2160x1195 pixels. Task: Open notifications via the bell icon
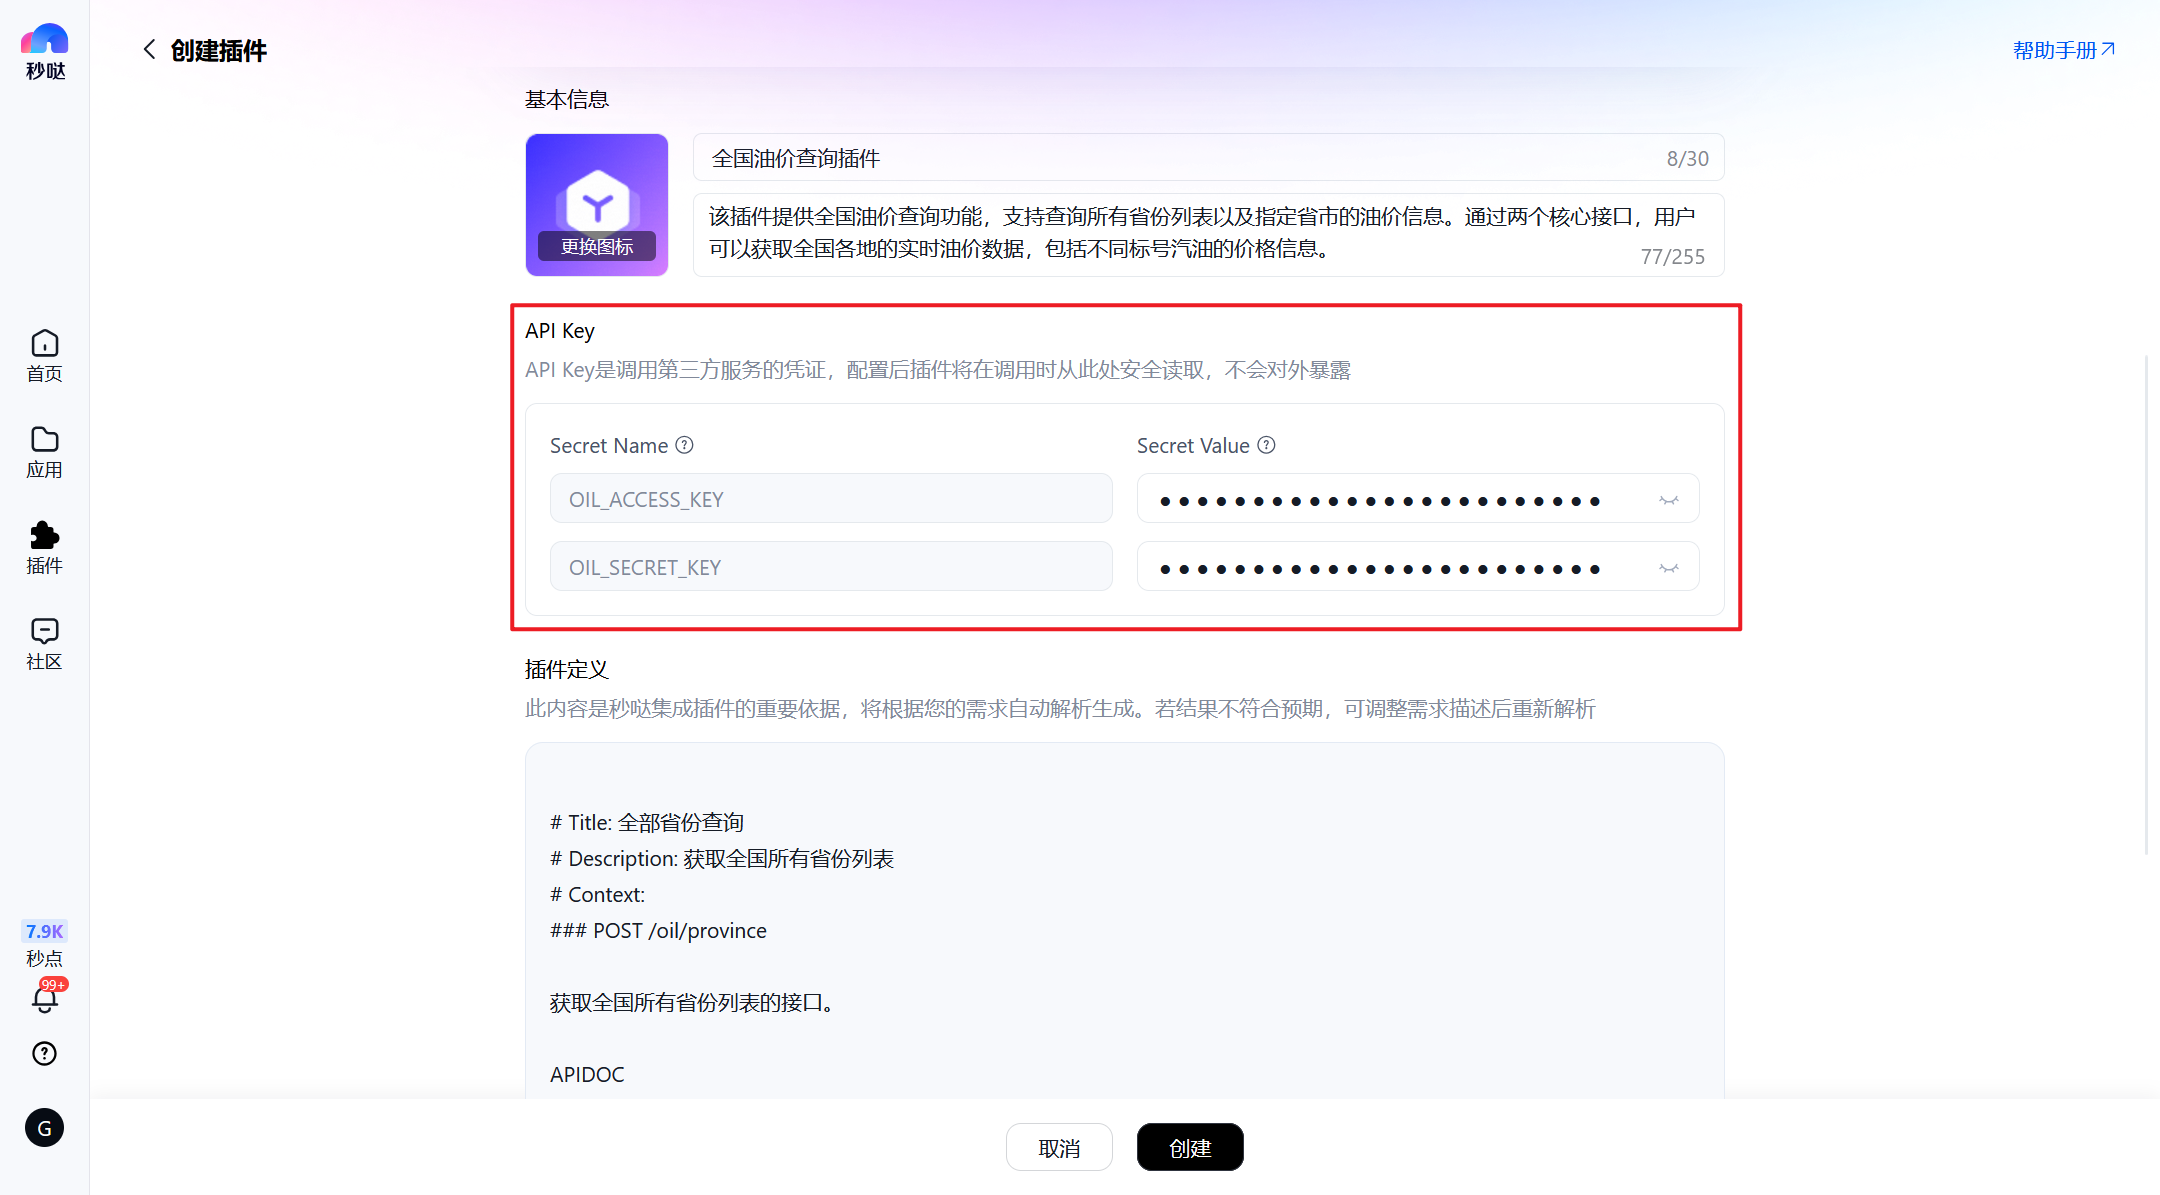pos(44,999)
